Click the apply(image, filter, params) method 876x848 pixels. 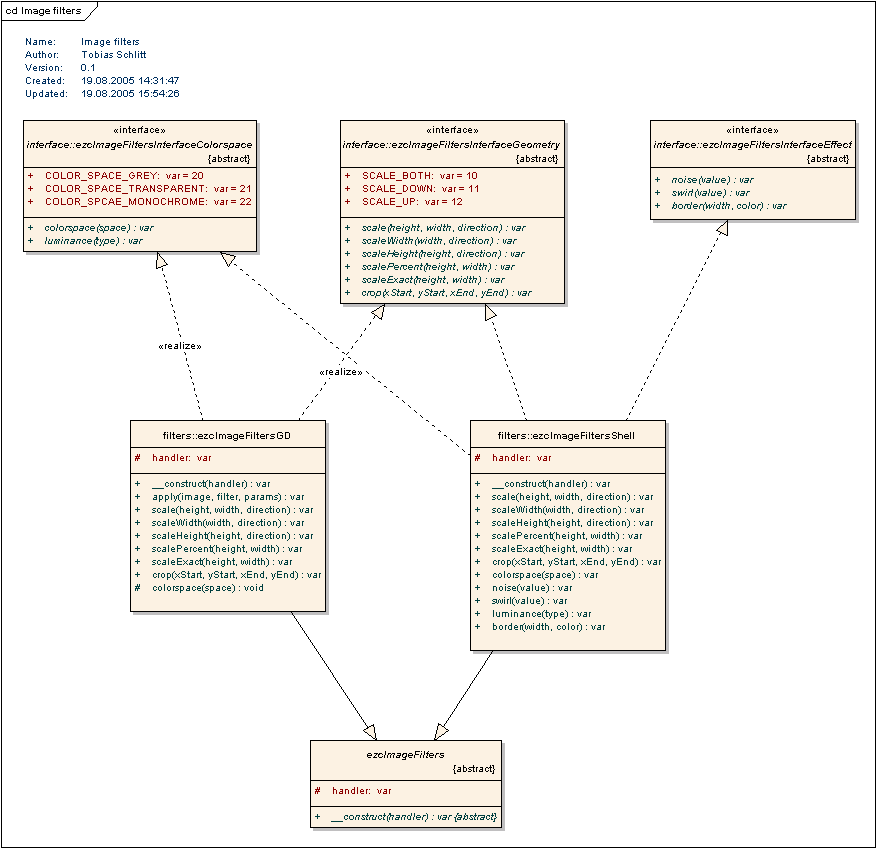[227, 497]
